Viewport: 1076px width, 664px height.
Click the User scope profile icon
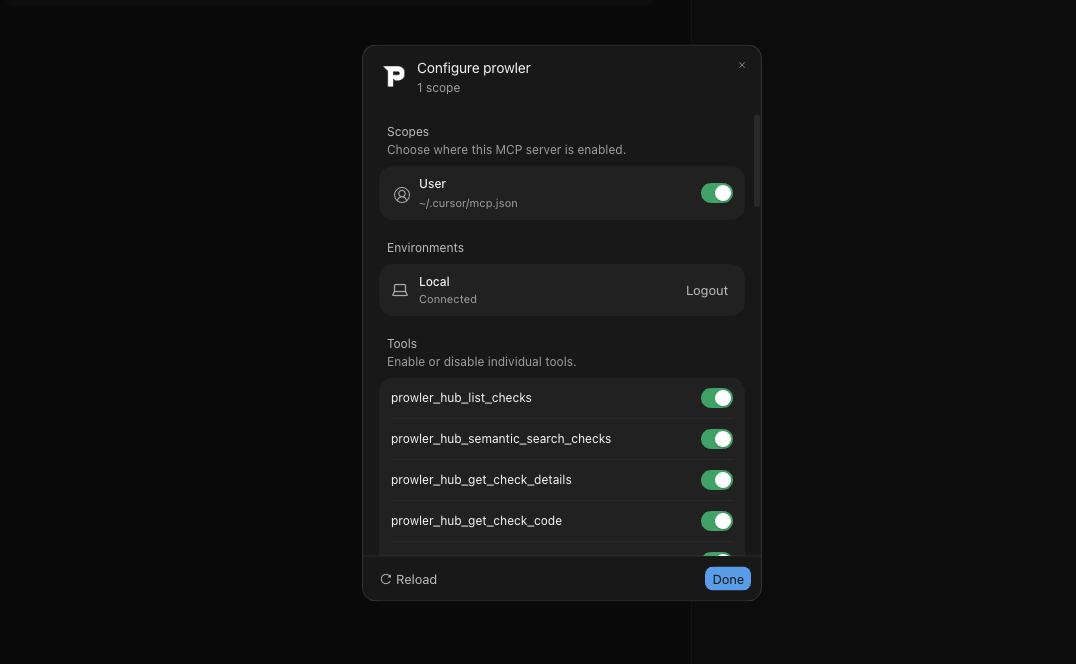(402, 195)
